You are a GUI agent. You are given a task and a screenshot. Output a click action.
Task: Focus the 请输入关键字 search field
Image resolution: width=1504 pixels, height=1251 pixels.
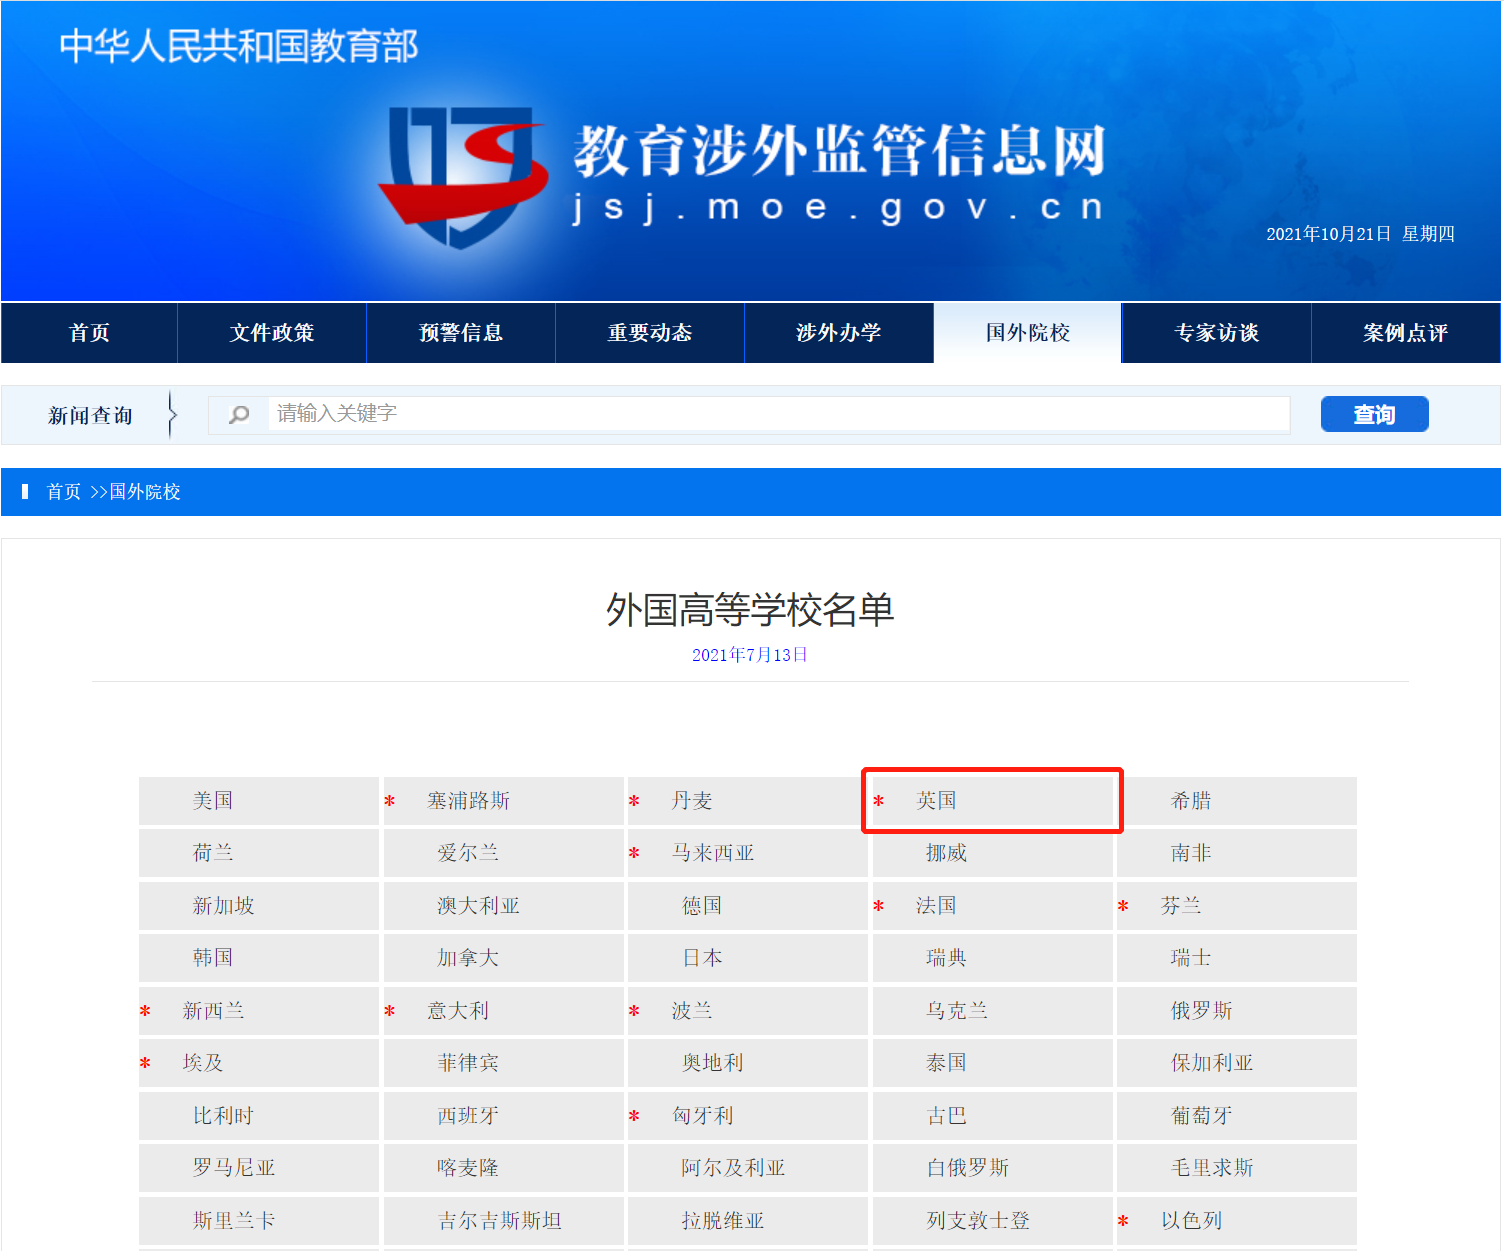coord(778,414)
